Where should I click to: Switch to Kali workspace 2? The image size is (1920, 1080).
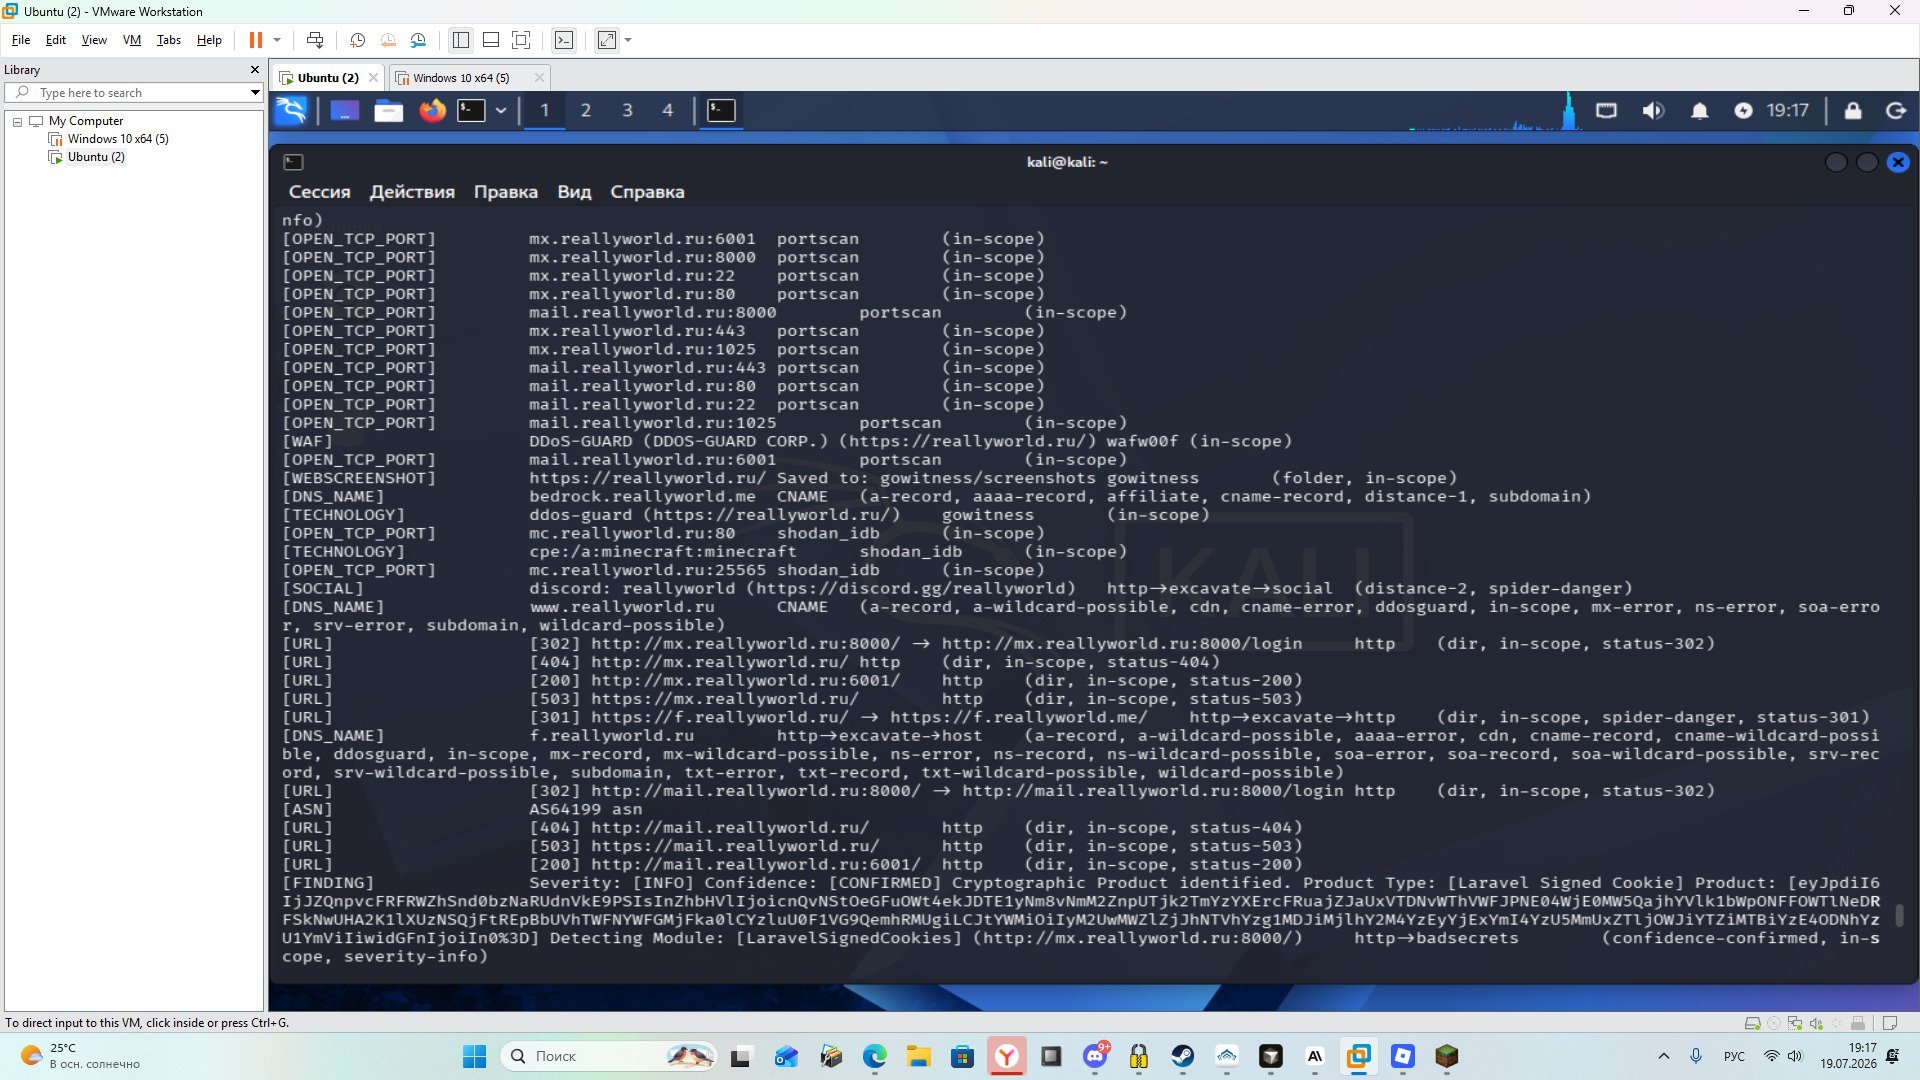point(586,110)
